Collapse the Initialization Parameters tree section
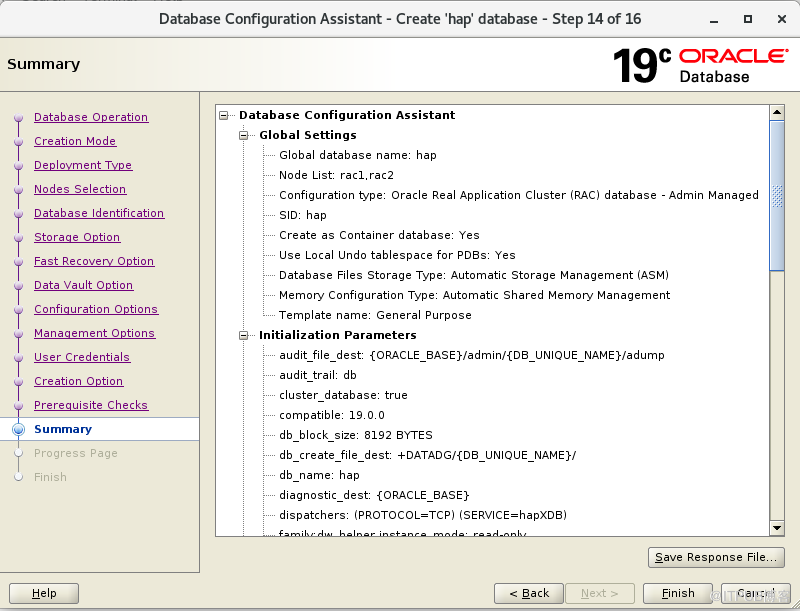 point(243,336)
